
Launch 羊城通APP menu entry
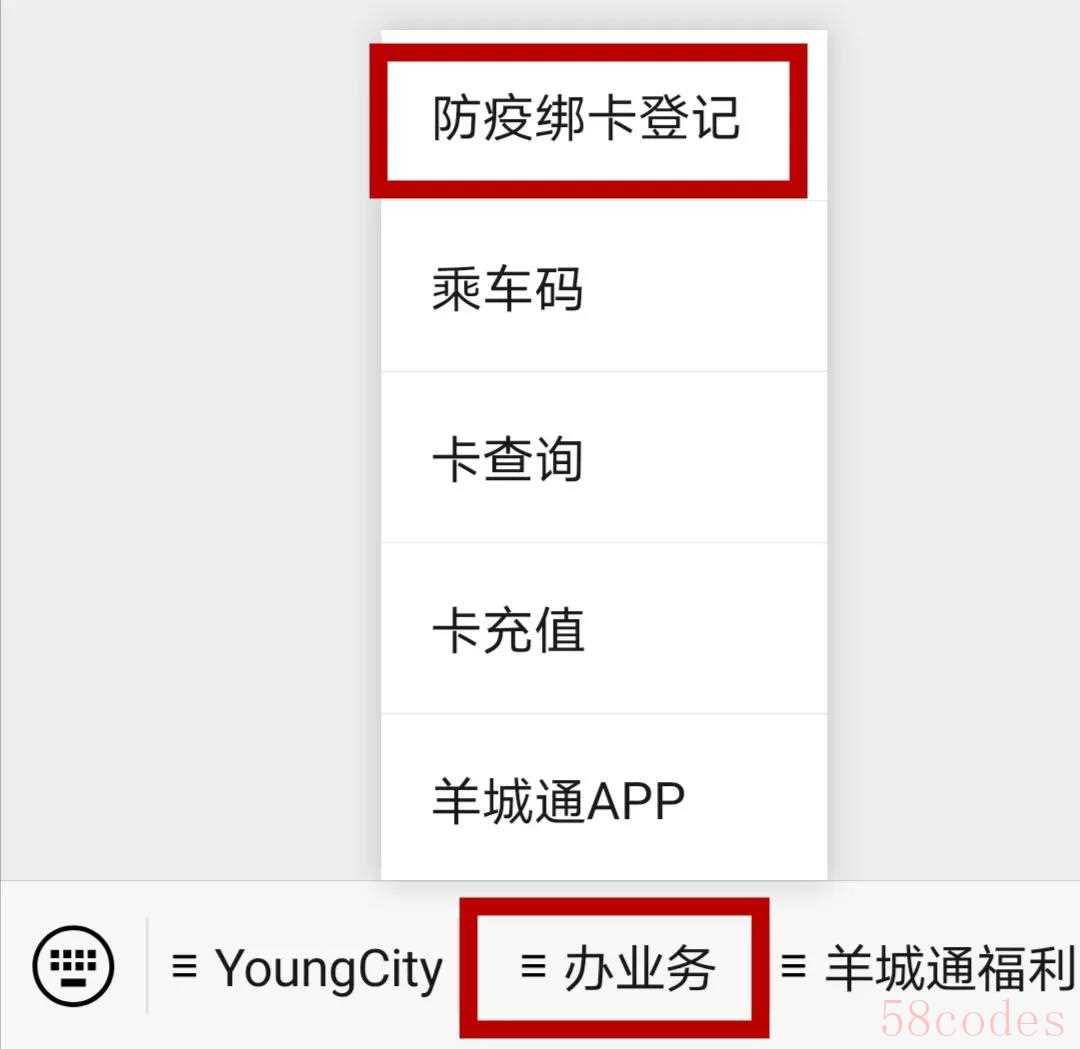(x=603, y=797)
